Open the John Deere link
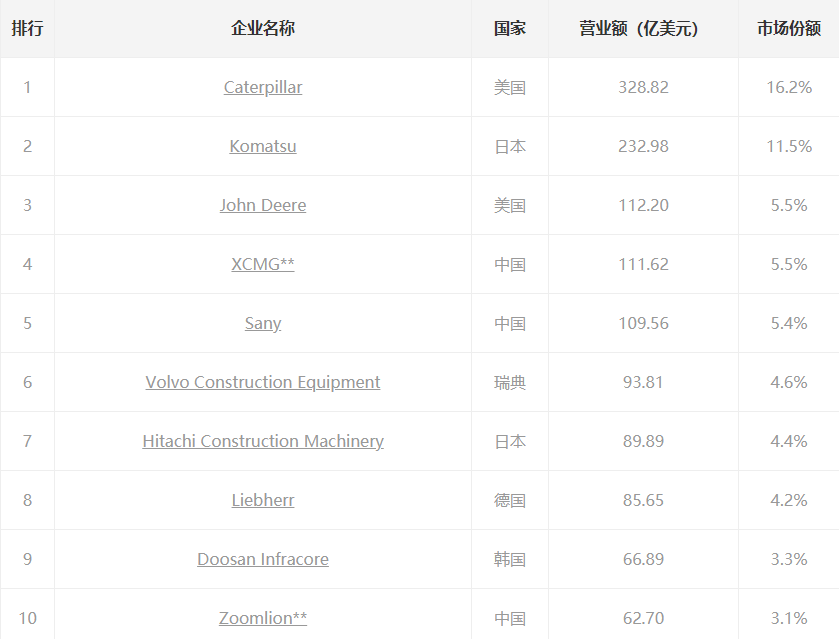Viewport: 839px width, 639px height. click(x=263, y=205)
